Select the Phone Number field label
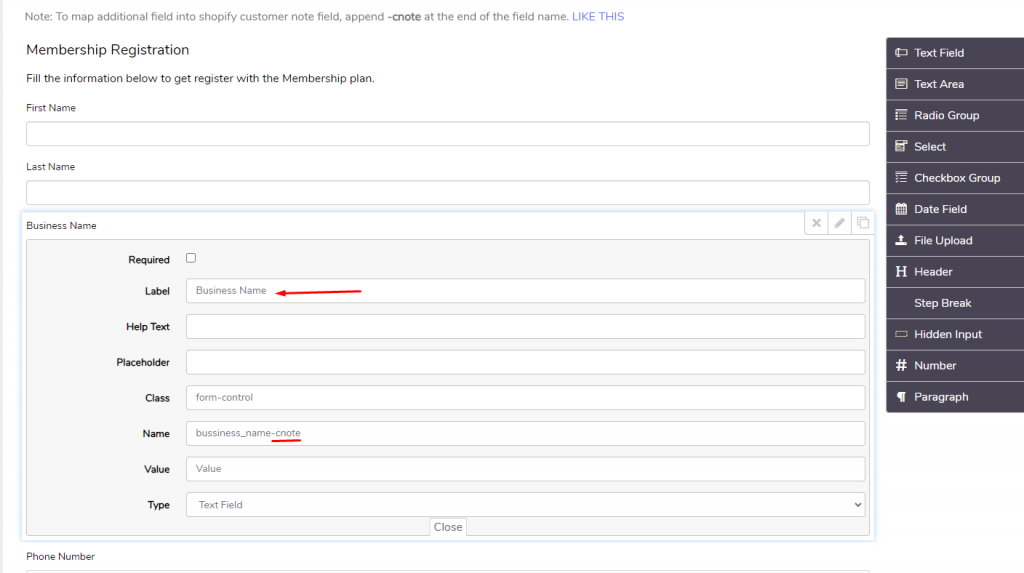The image size is (1024, 573). 60,557
